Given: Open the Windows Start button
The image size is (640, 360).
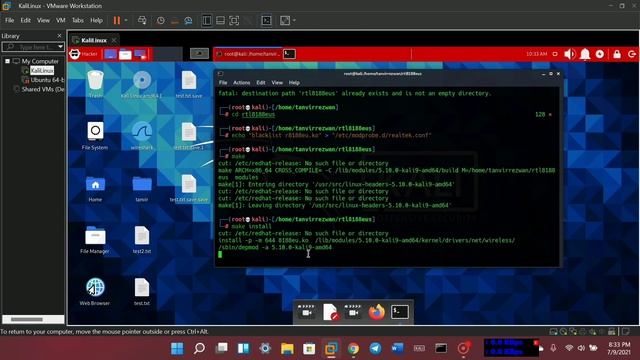Looking at the screenshot, I should point(177,349).
